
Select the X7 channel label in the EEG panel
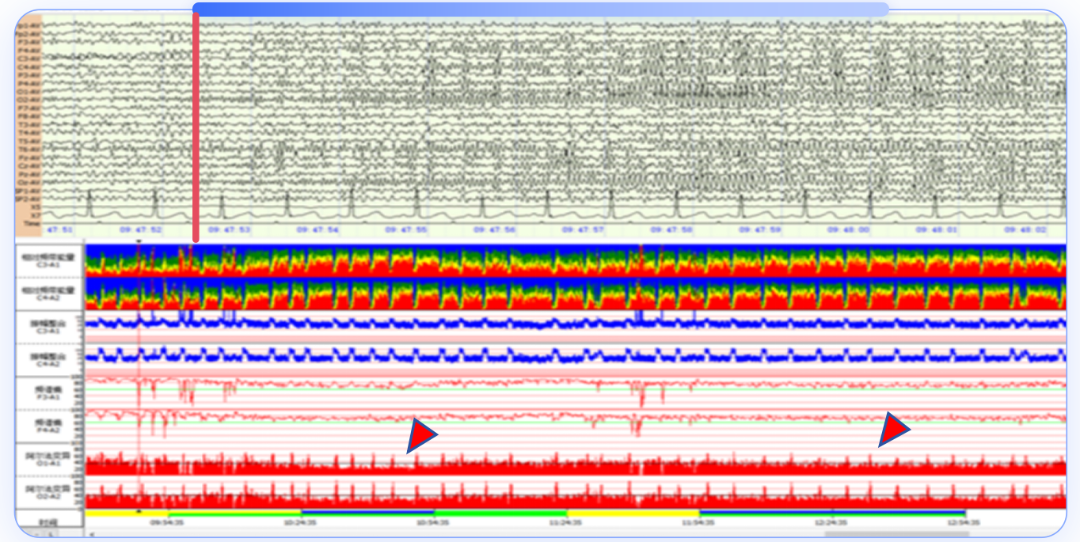click(35, 214)
